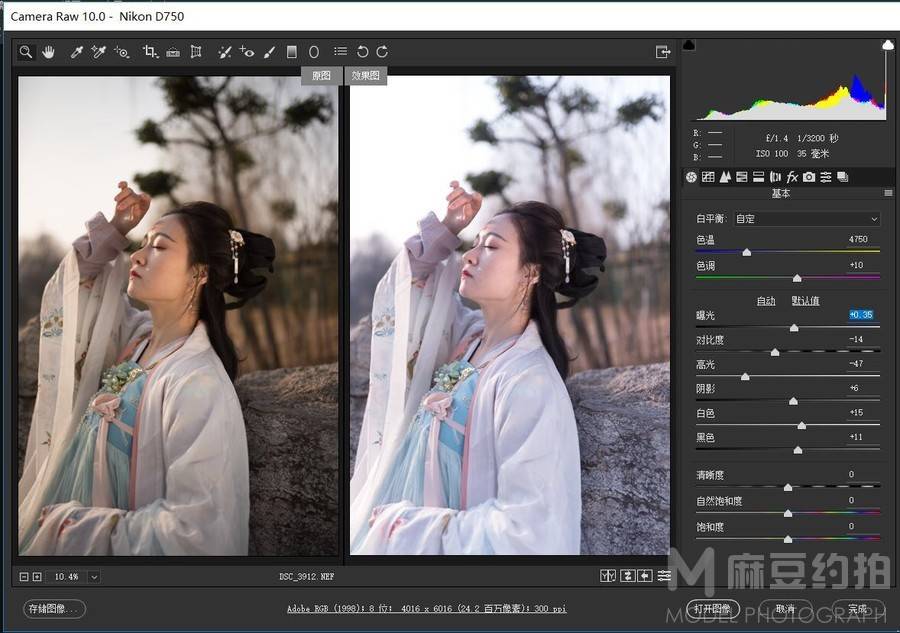Open the Tone Curve panel tab
Screen dimensions: 900x633
(x=708, y=177)
